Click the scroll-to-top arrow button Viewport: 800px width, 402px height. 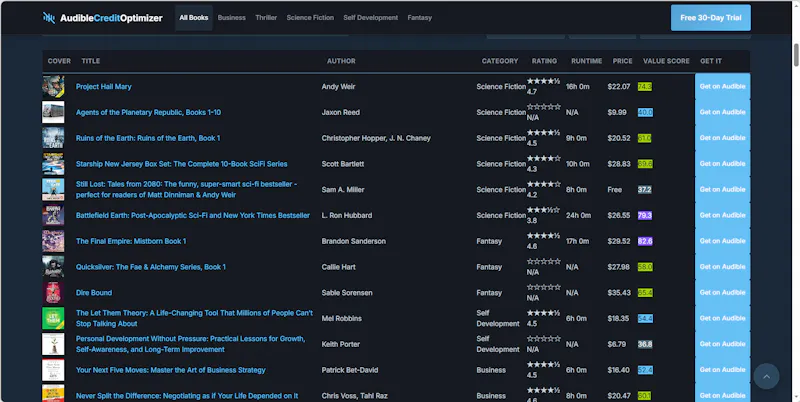pyautogui.click(x=766, y=376)
